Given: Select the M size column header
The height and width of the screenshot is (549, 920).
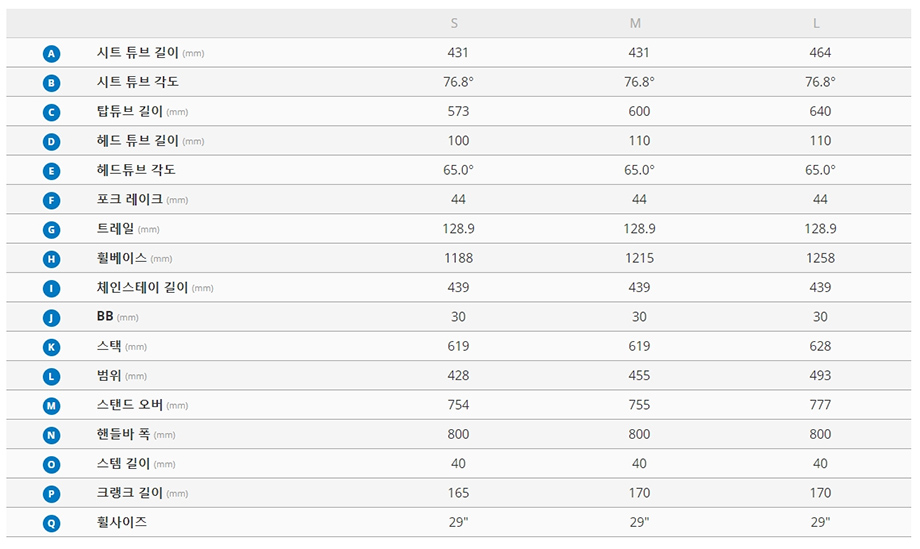Looking at the screenshot, I should [x=636, y=23].
